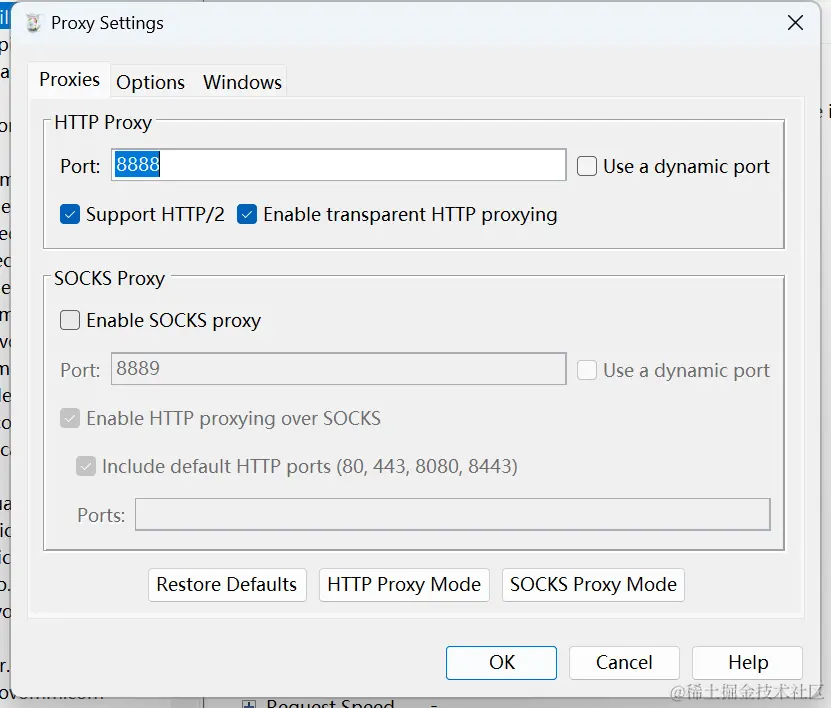This screenshot has width=831, height=708.
Task: Disable transparent HTTP proxying checkbox
Action: [247, 214]
